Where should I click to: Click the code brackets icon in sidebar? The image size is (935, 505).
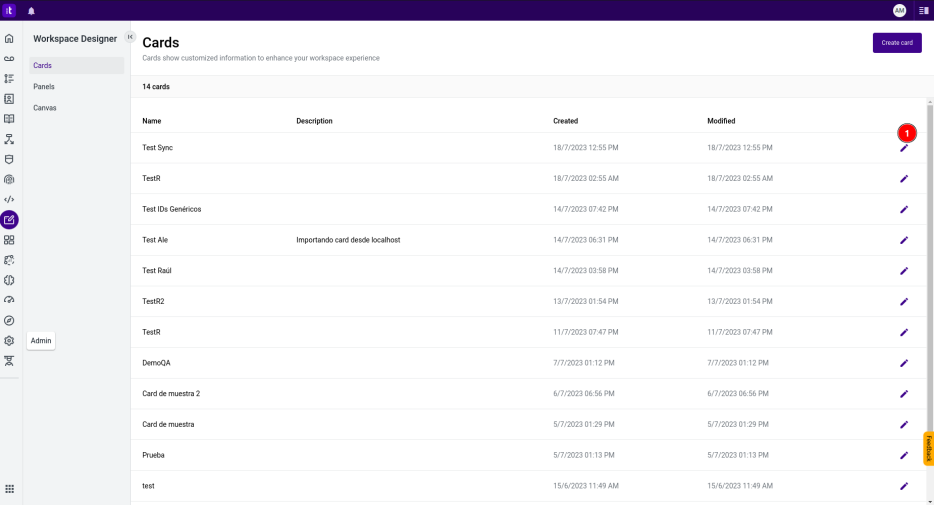pyautogui.click(x=9, y=199)
